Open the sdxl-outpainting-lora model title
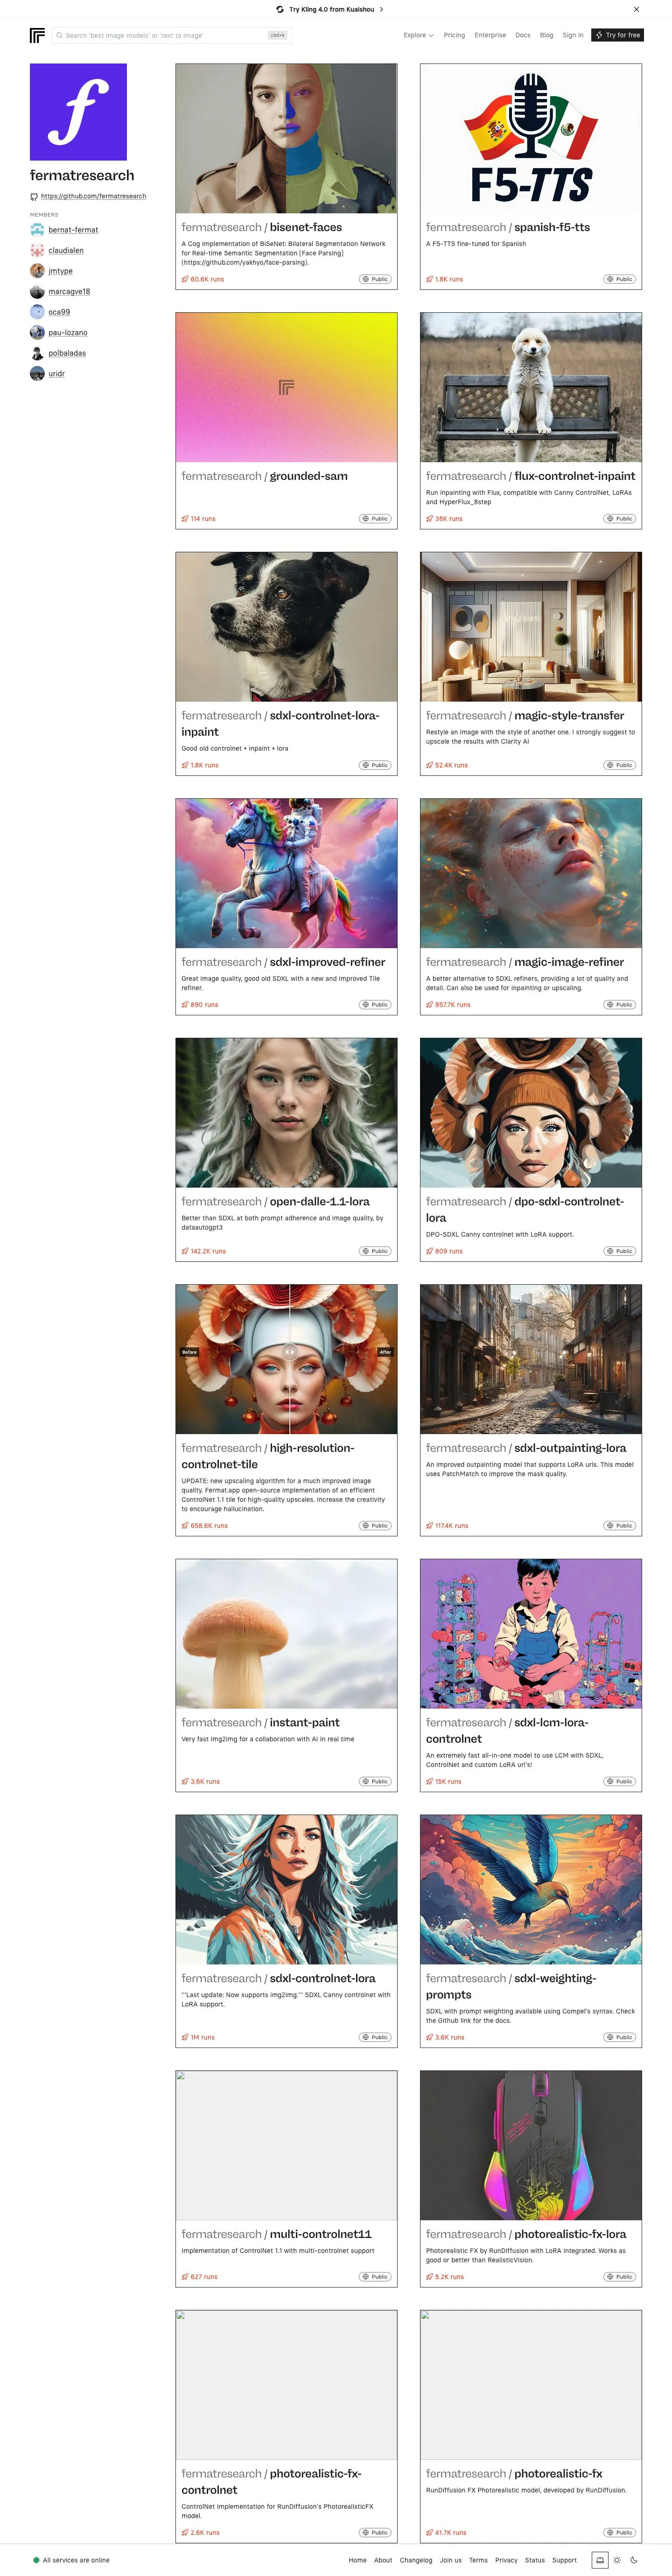The image size is (672, 2576). point(526,1448)
